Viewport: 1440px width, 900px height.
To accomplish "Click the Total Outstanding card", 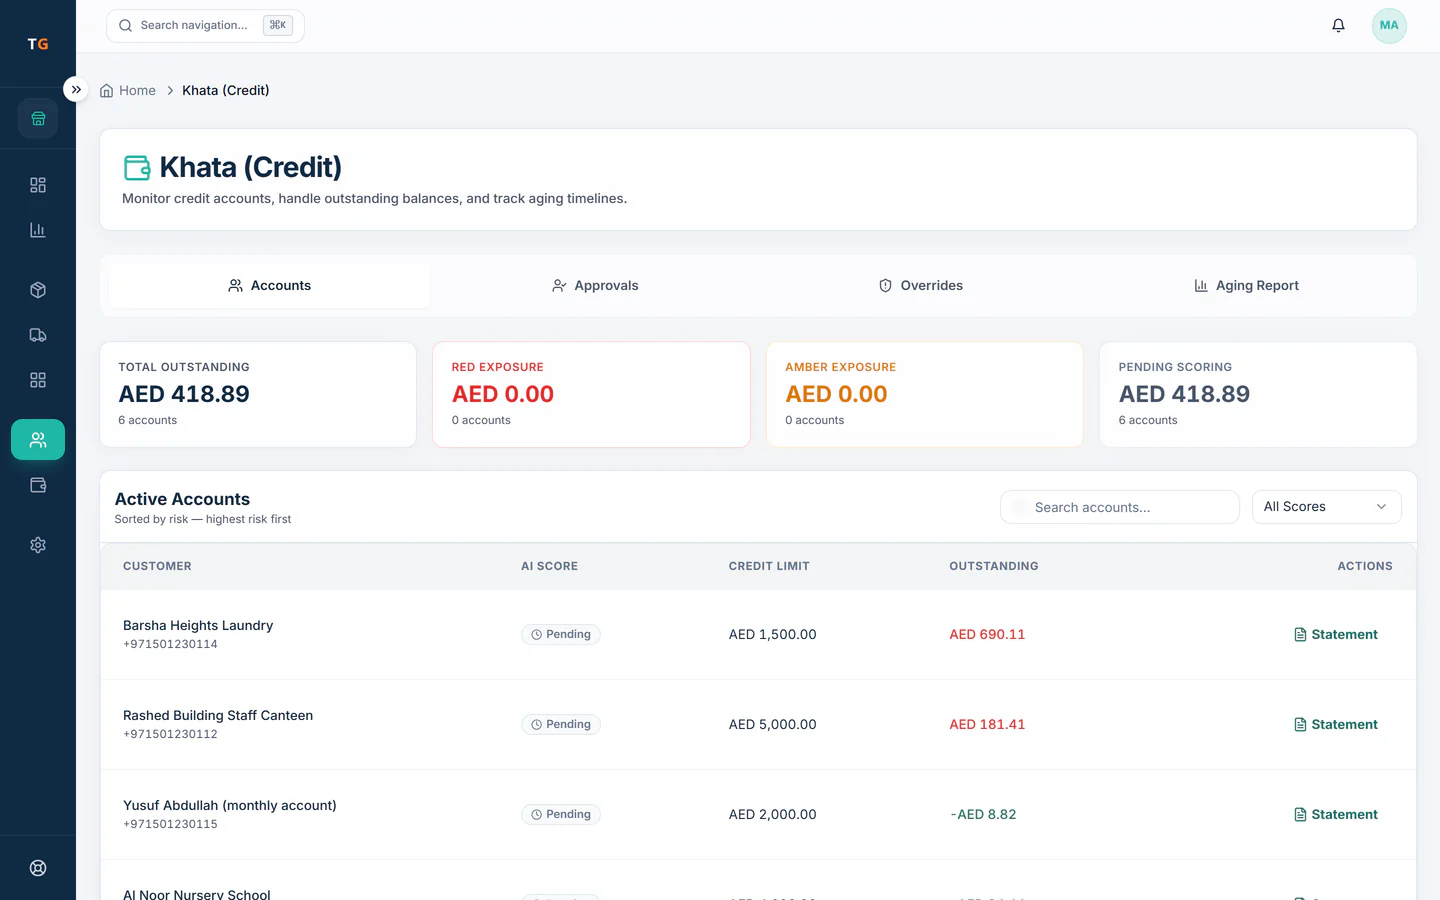I will tap(258, 395).
